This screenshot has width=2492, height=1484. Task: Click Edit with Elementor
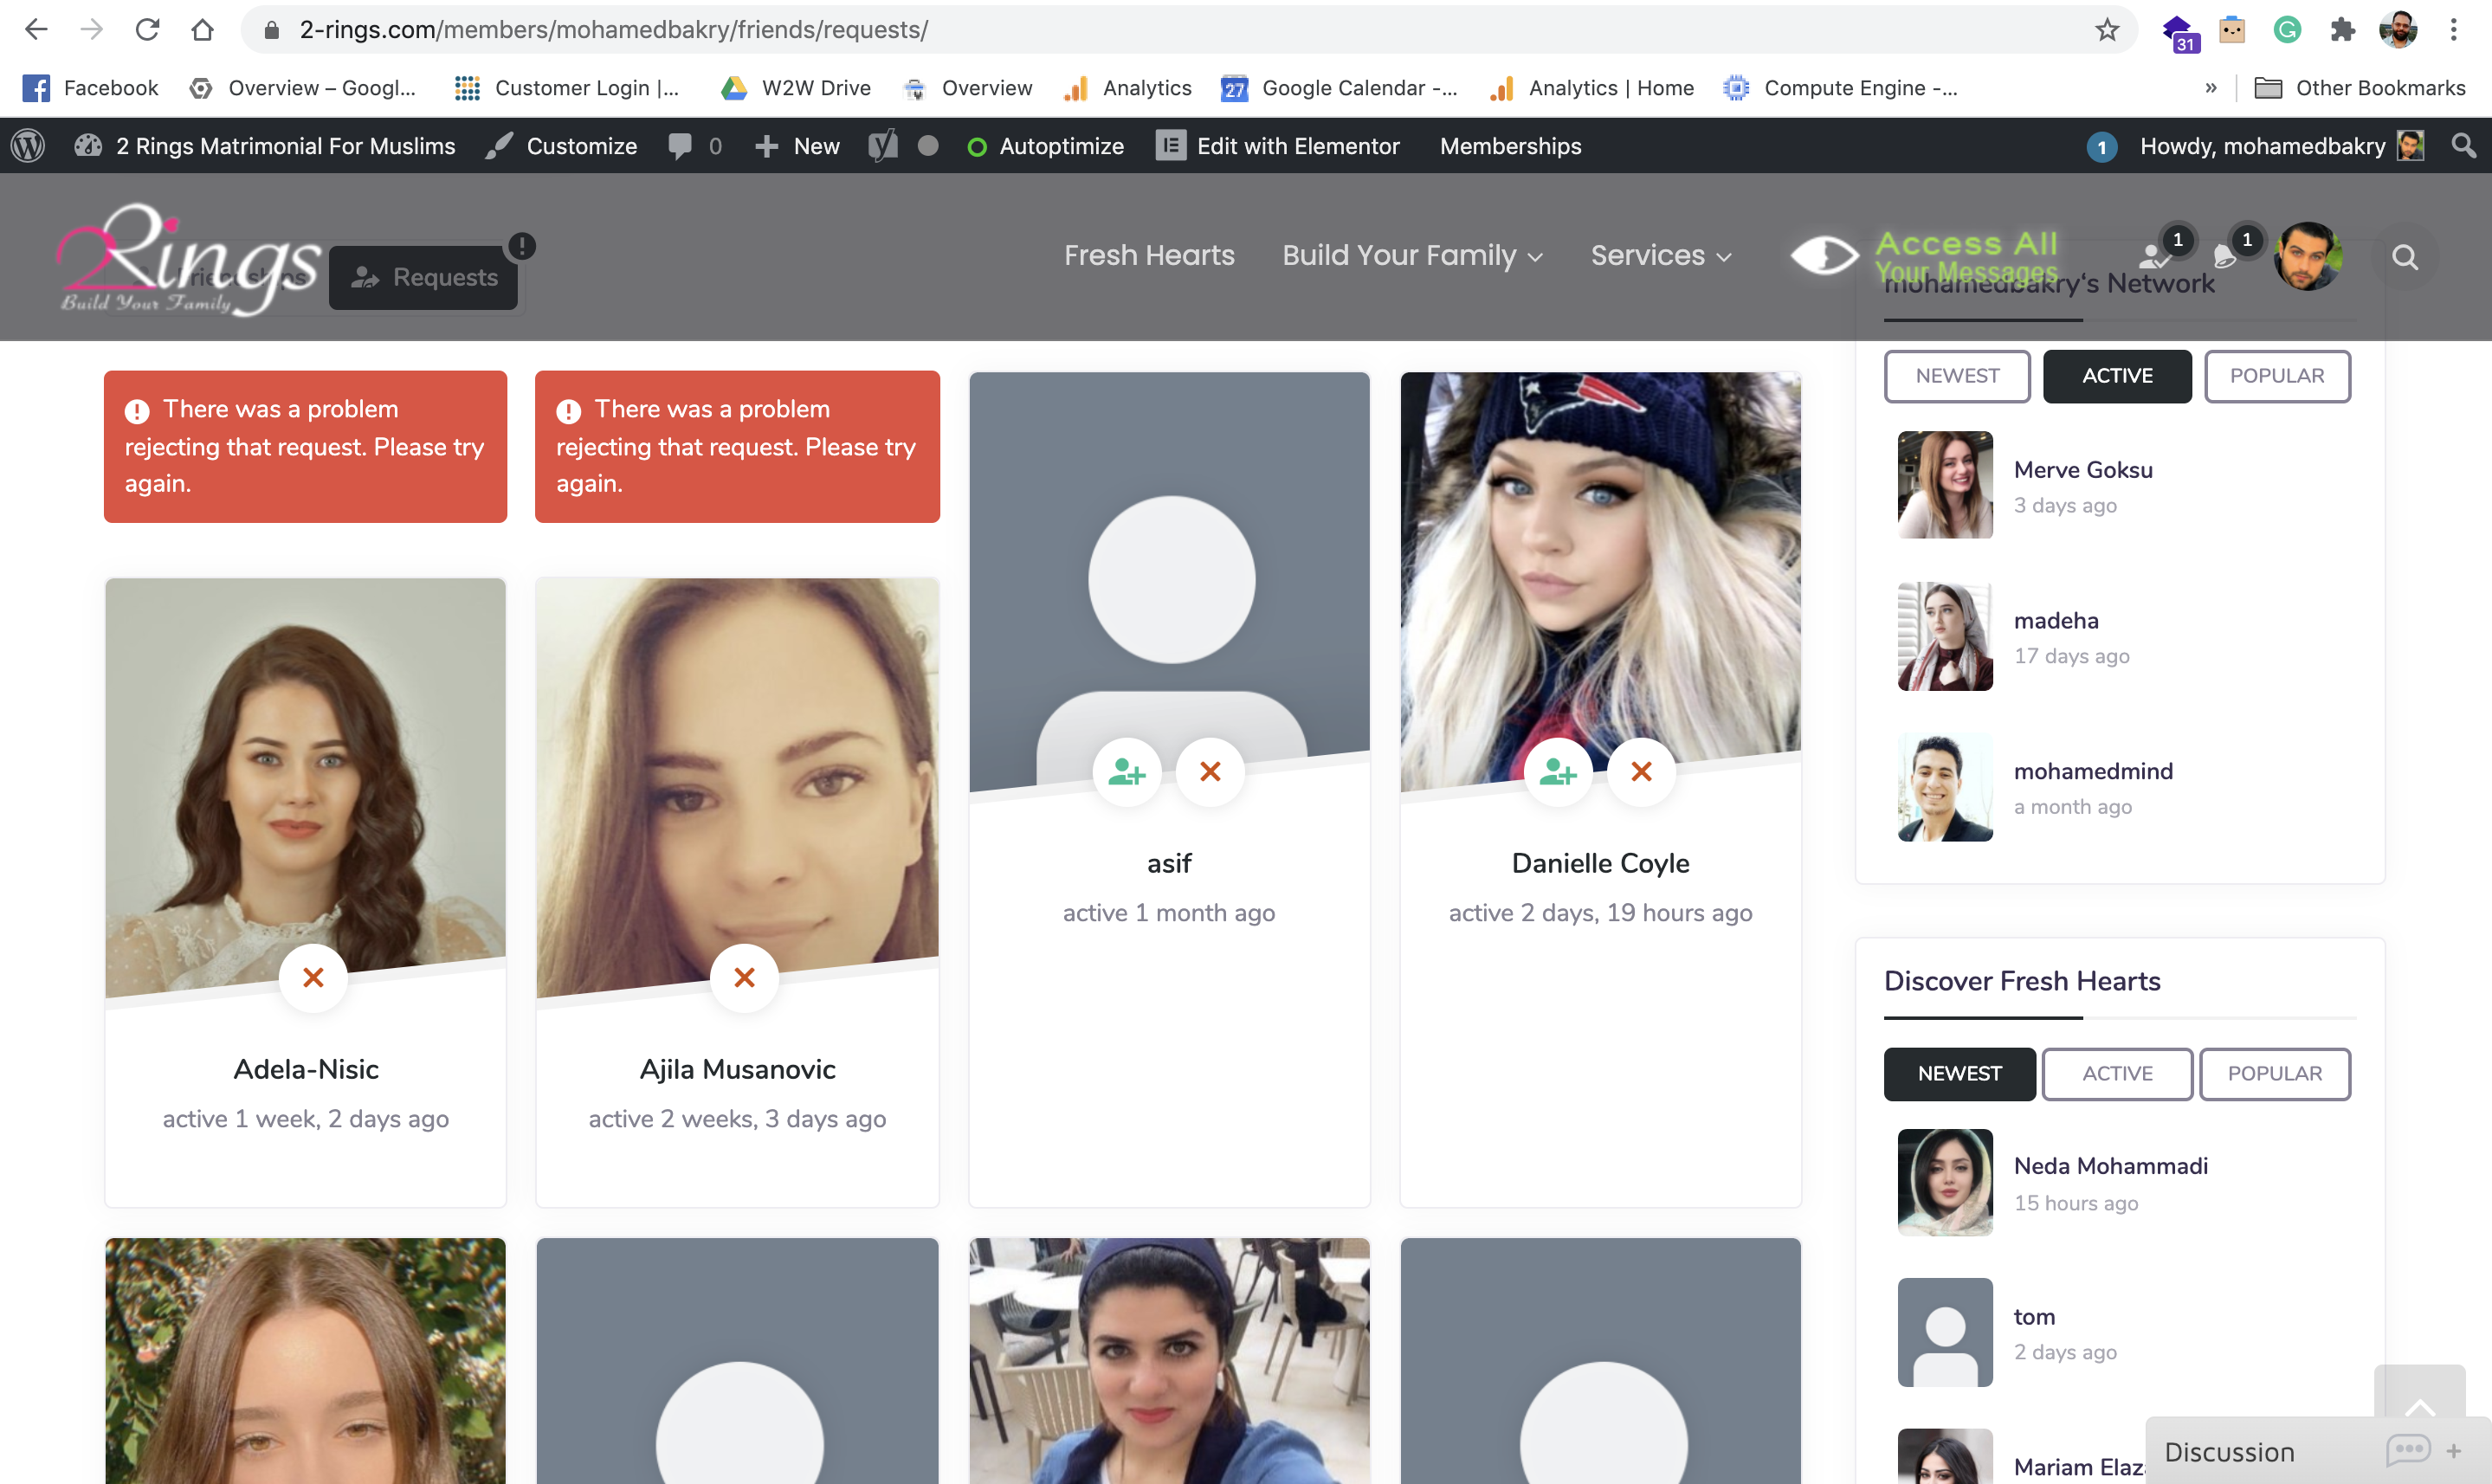click(x=1278, y=146)
